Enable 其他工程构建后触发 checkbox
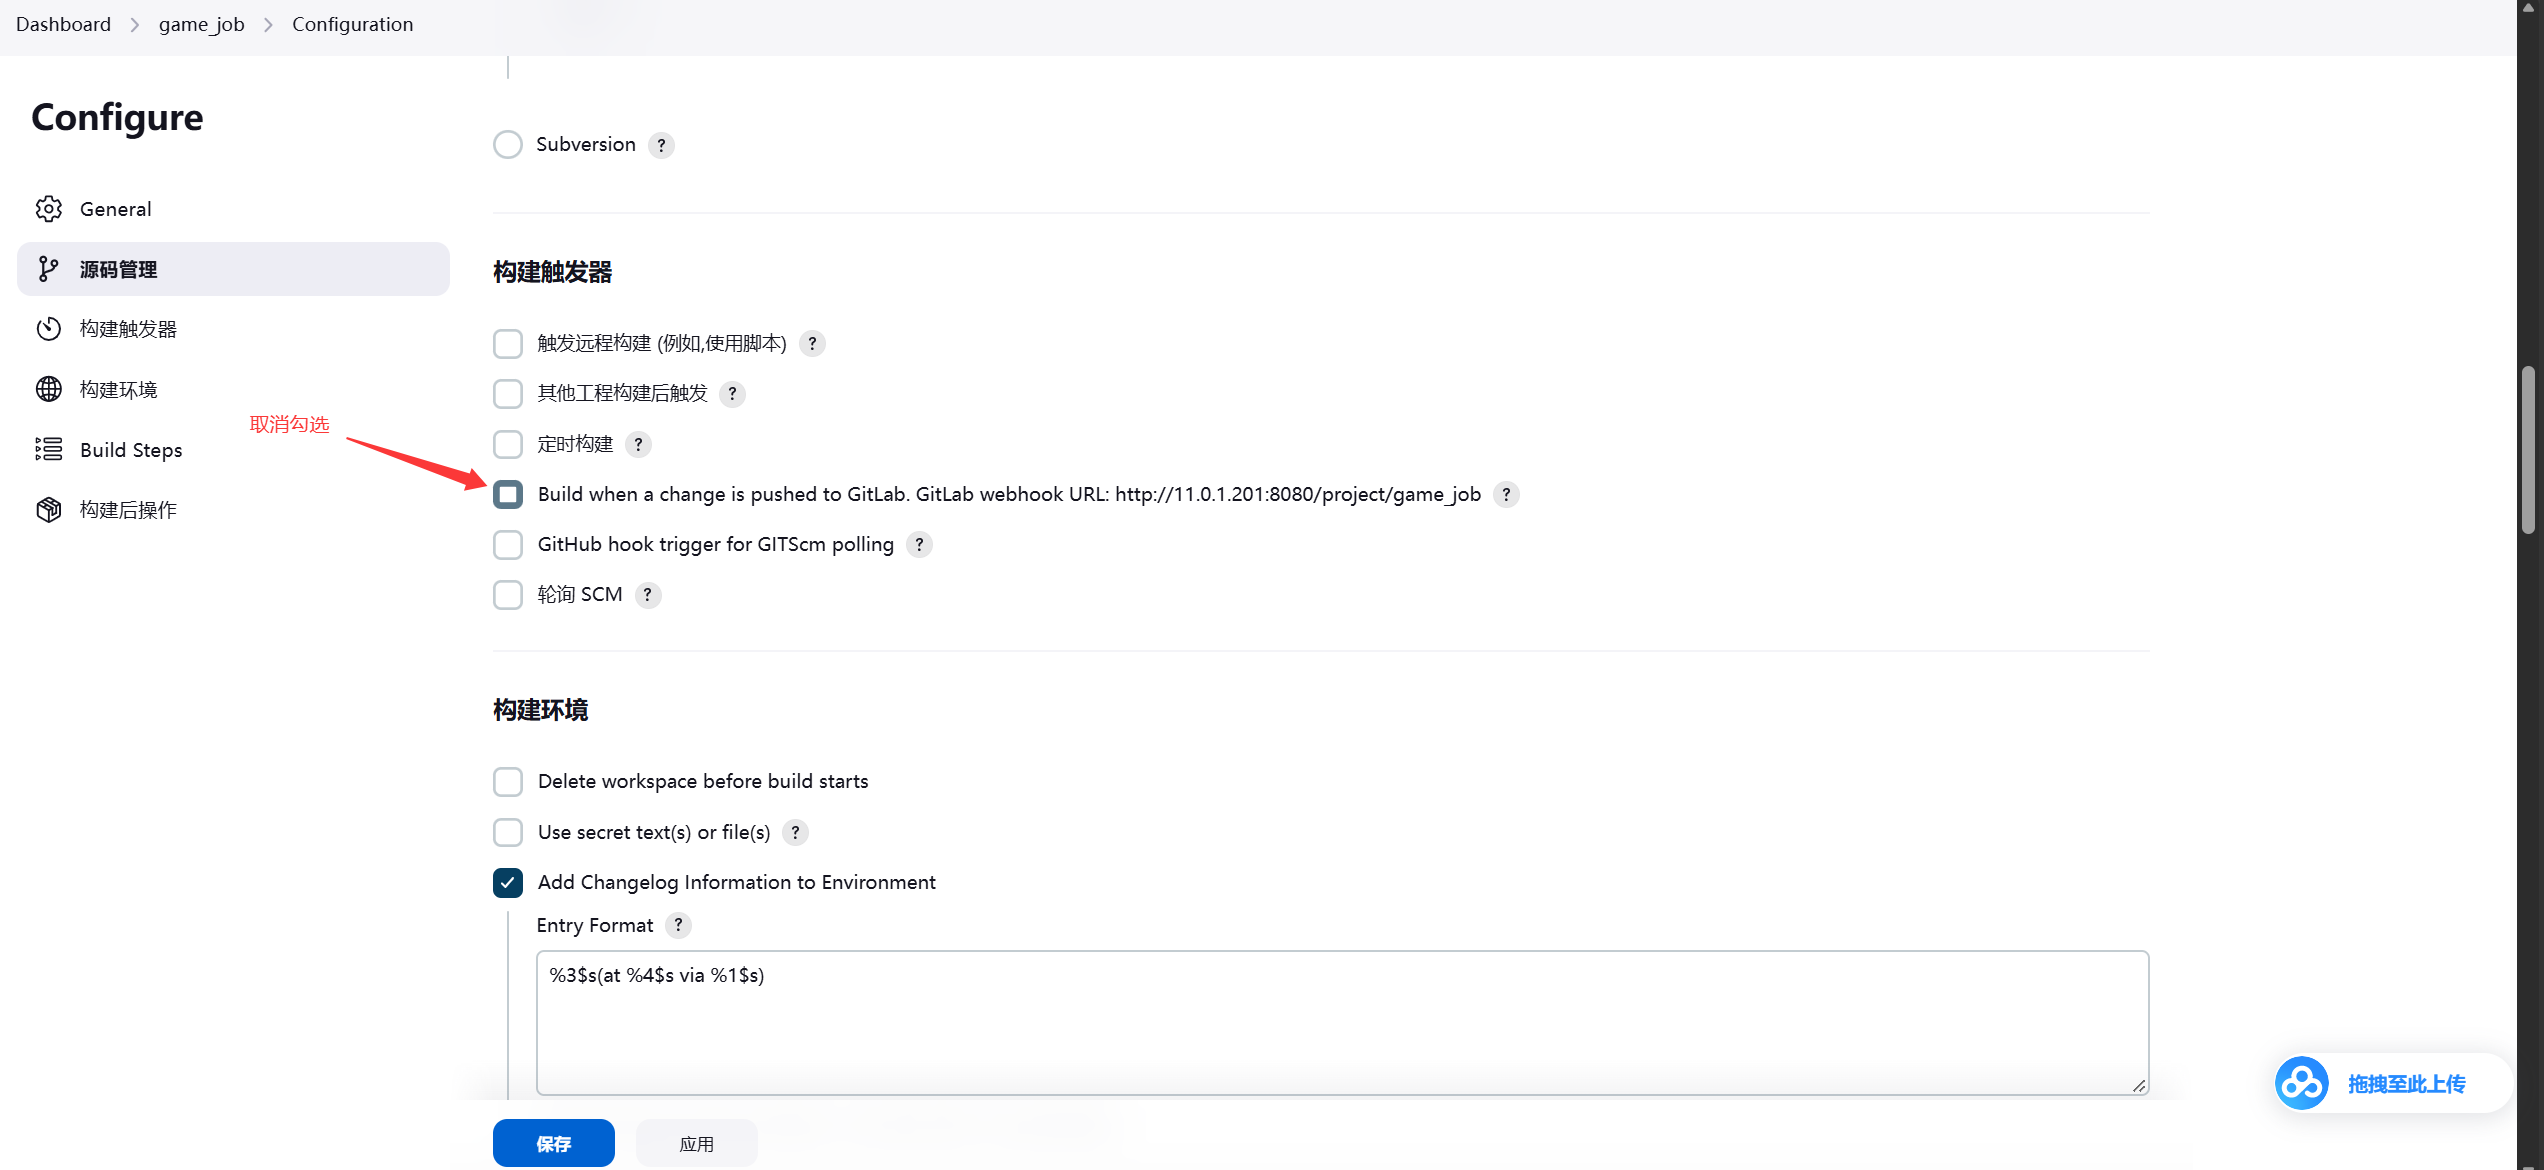The image size is (2544, 1170). click(508, 394)
